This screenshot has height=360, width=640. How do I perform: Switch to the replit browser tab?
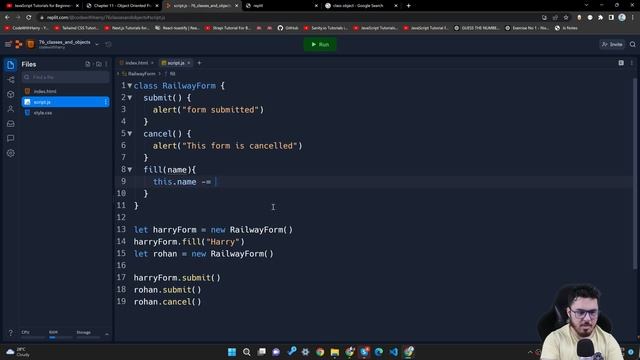(x=282, y=6)
